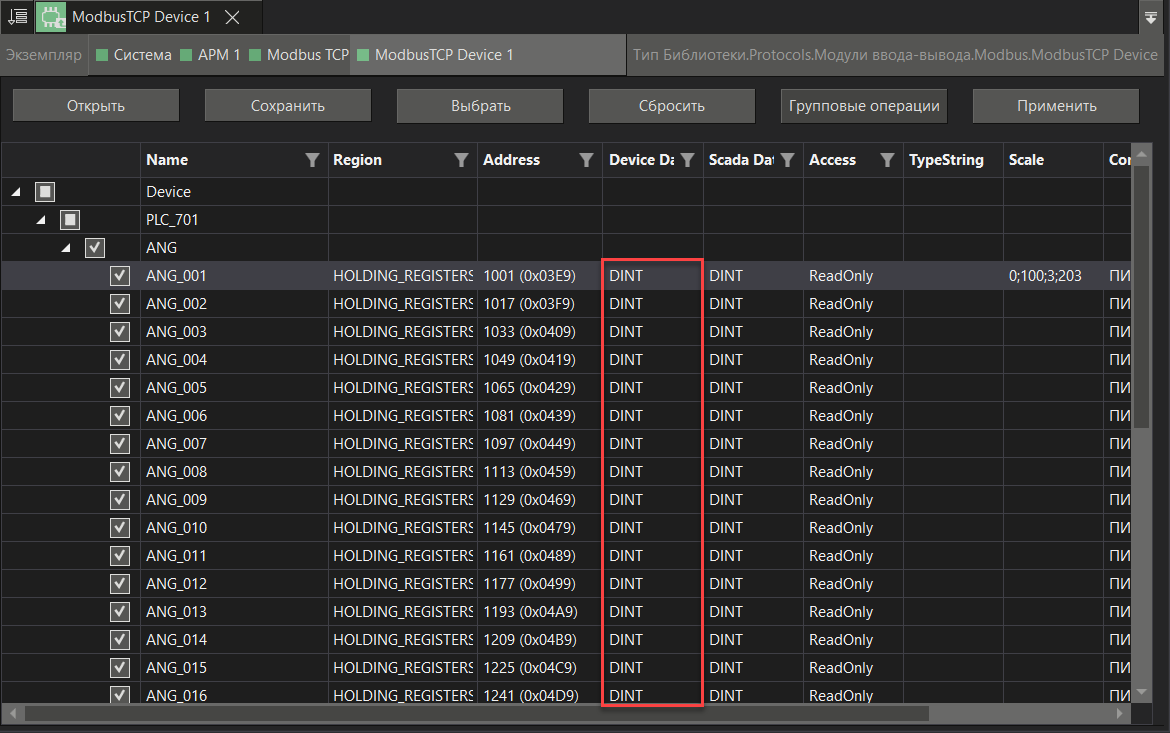Click the Access column filter icon
Screen dimensions: 1170x733
point(887,160)
